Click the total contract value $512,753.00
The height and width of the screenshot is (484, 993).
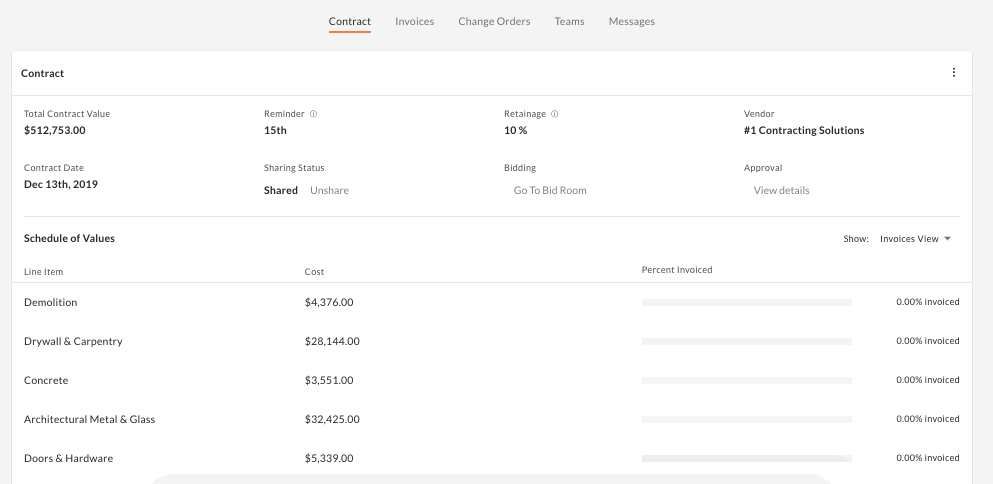(x=54, y=131)
